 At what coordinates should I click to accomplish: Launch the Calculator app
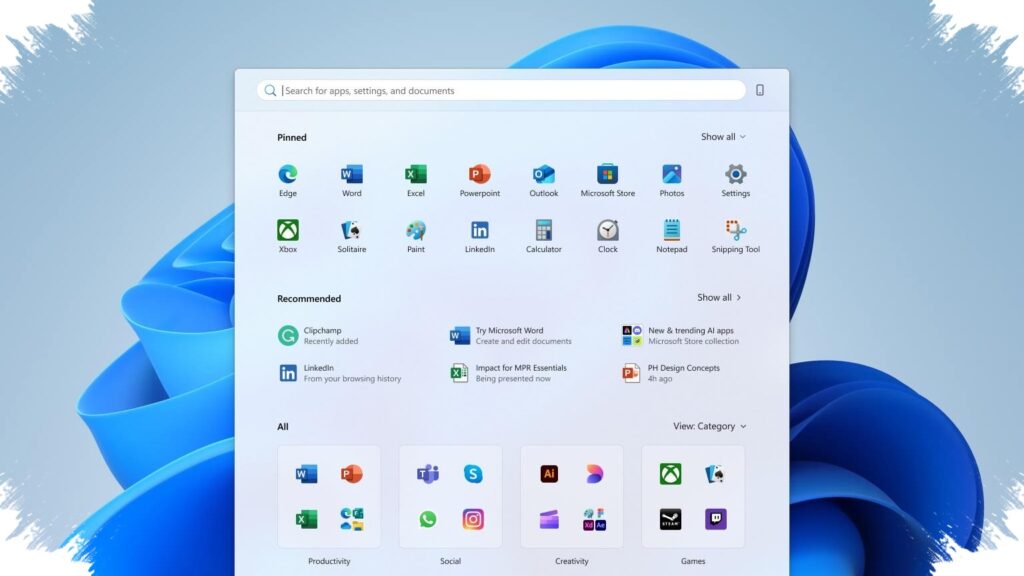coord(543,236)
